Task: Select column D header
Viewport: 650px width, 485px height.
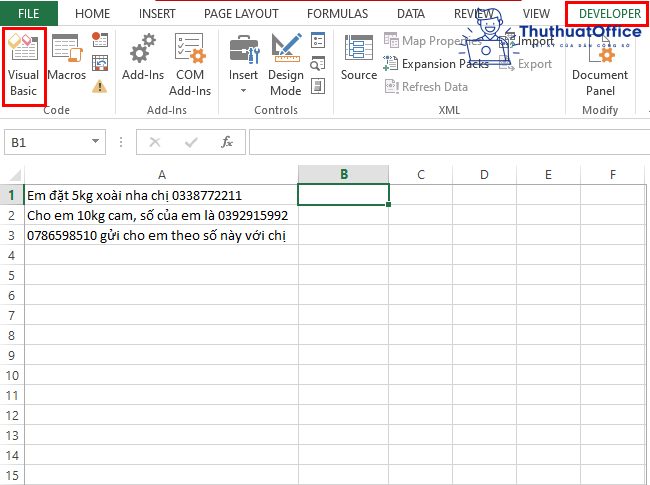Action: [x=484, y=175]
